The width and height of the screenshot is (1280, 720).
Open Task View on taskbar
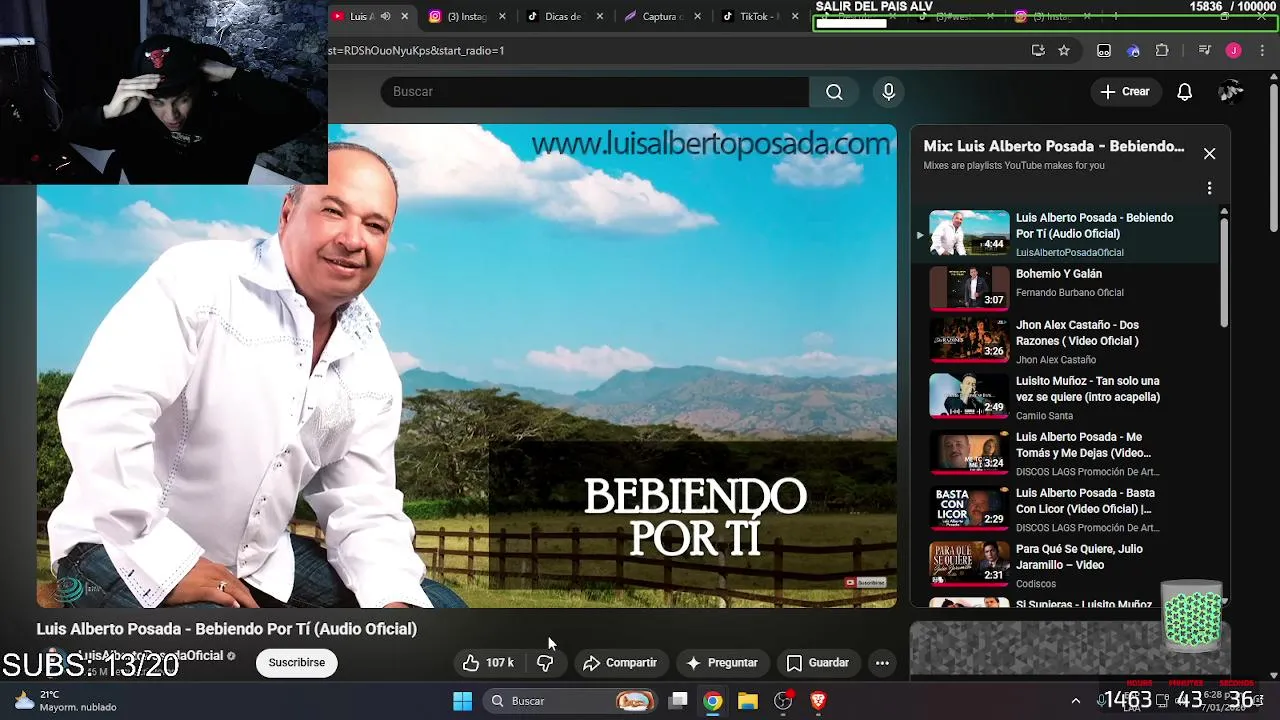[x=678, y=701]
